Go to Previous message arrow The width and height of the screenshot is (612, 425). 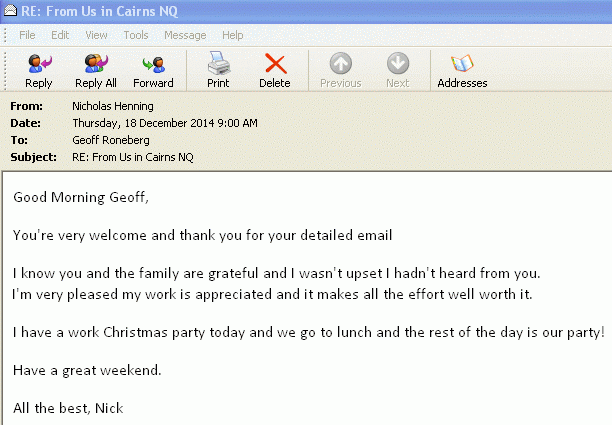tap(341, 71)
